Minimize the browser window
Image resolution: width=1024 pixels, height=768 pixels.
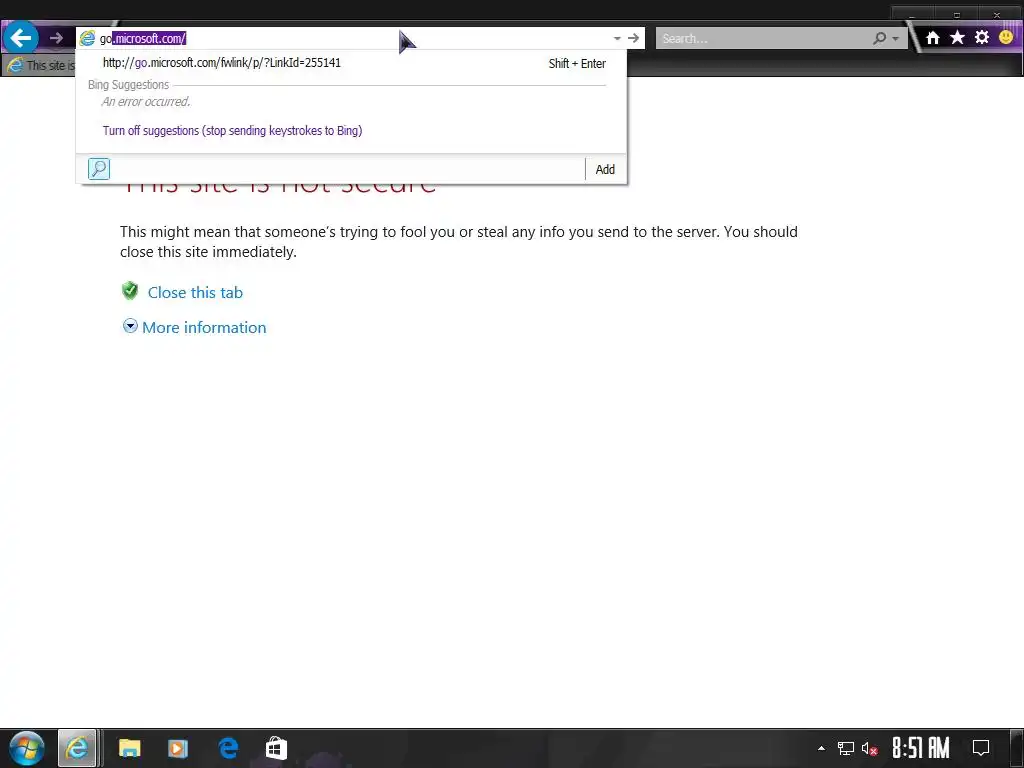click(x=912, y=14)
